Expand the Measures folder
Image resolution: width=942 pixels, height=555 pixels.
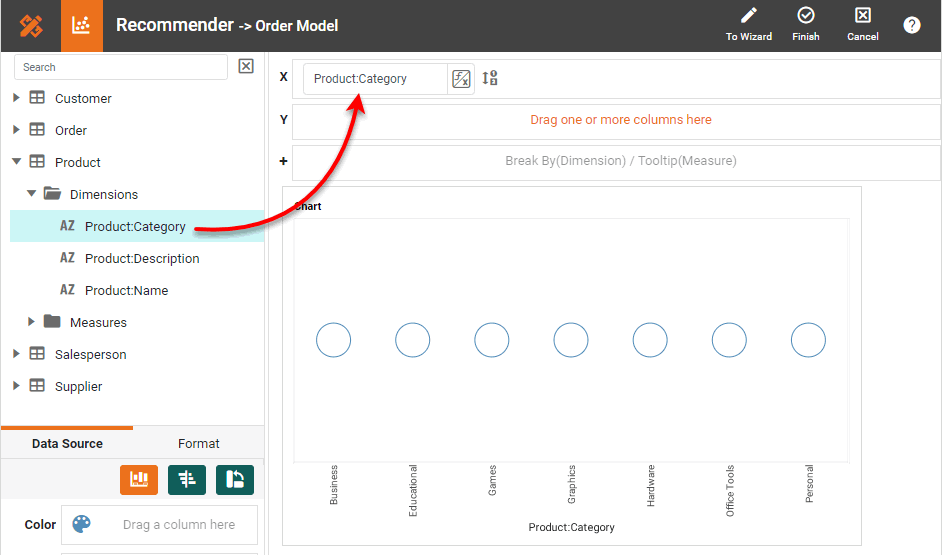[x=31, y=322]
